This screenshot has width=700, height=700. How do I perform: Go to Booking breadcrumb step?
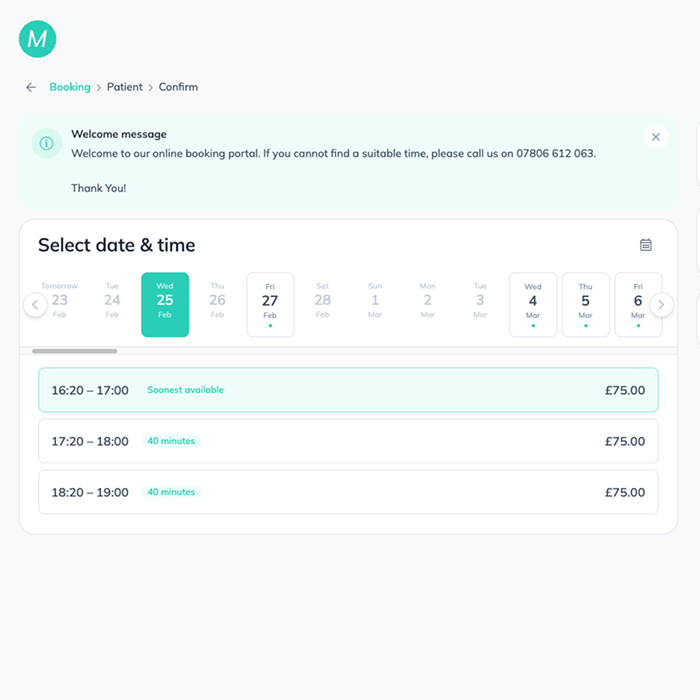tap(70, 87)
